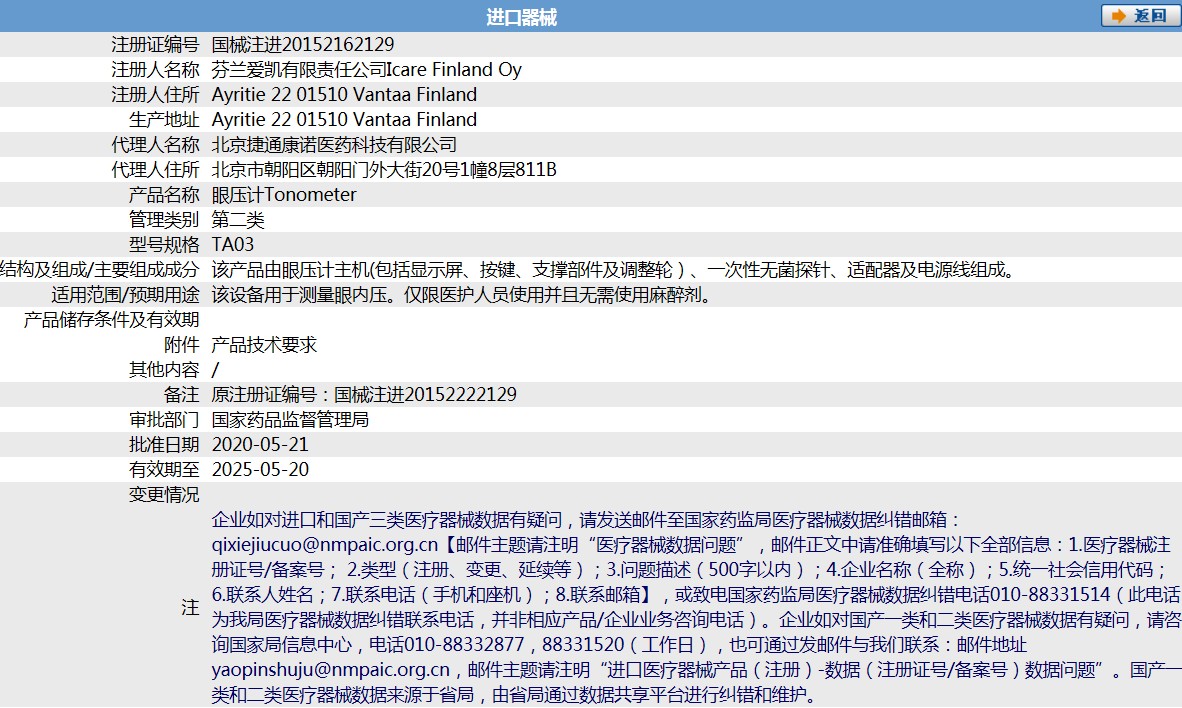This screenshot has width=1182, height=708.
Task: Click the label 注册人住所
Action: coord(155,94)
